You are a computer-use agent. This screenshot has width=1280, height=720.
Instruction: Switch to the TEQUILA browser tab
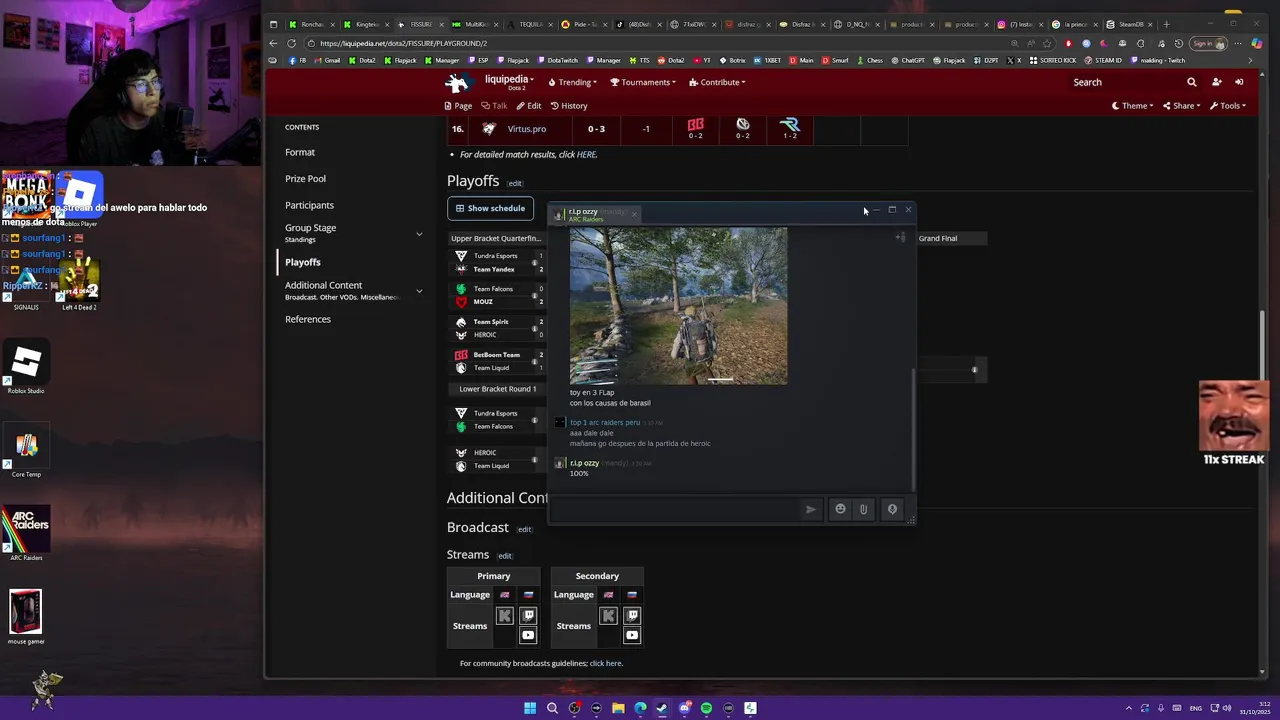[530, 24]
